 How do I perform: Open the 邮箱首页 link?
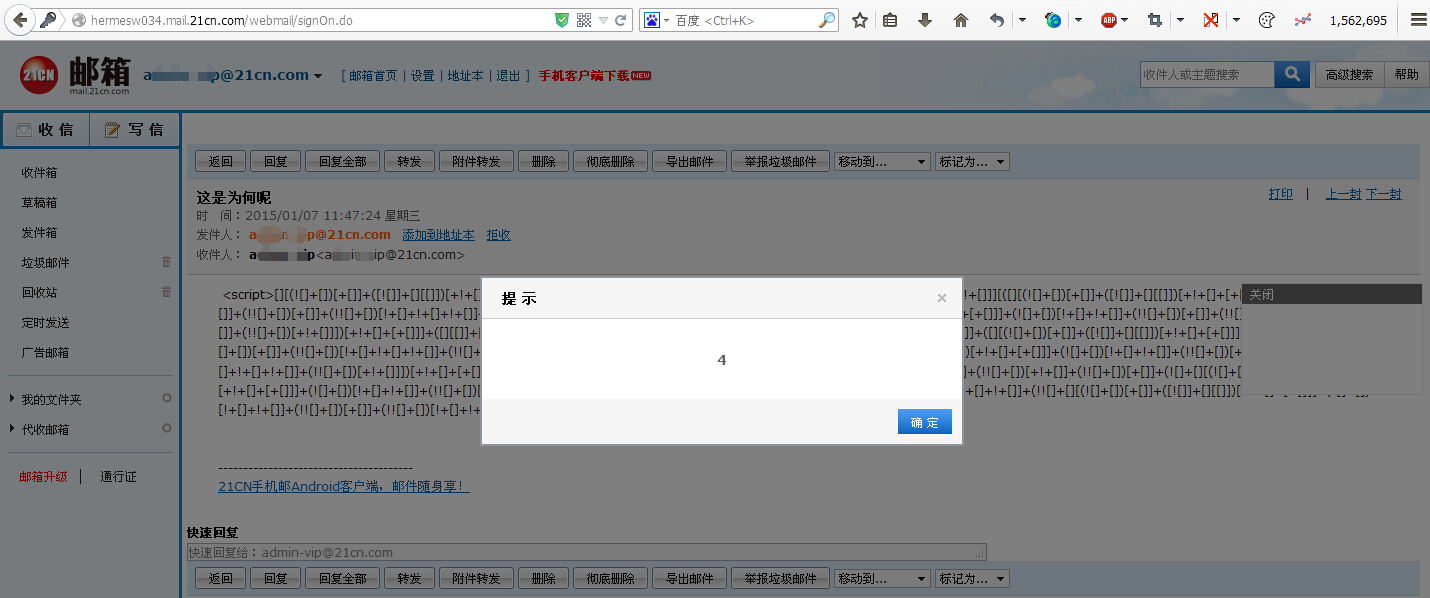(373, 76)
